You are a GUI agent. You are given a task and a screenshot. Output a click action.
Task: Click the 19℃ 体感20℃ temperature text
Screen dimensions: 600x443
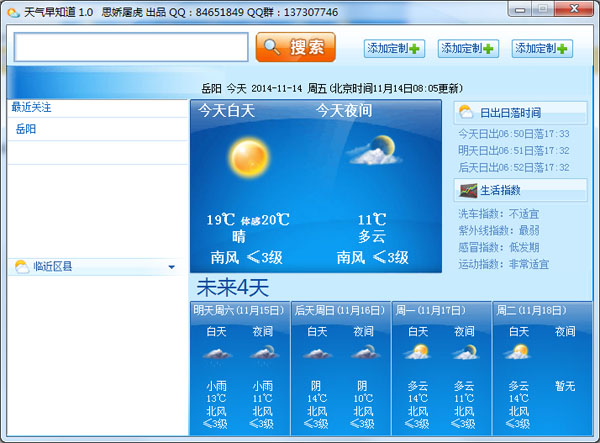pyautogui.click(x=248, y=220)
